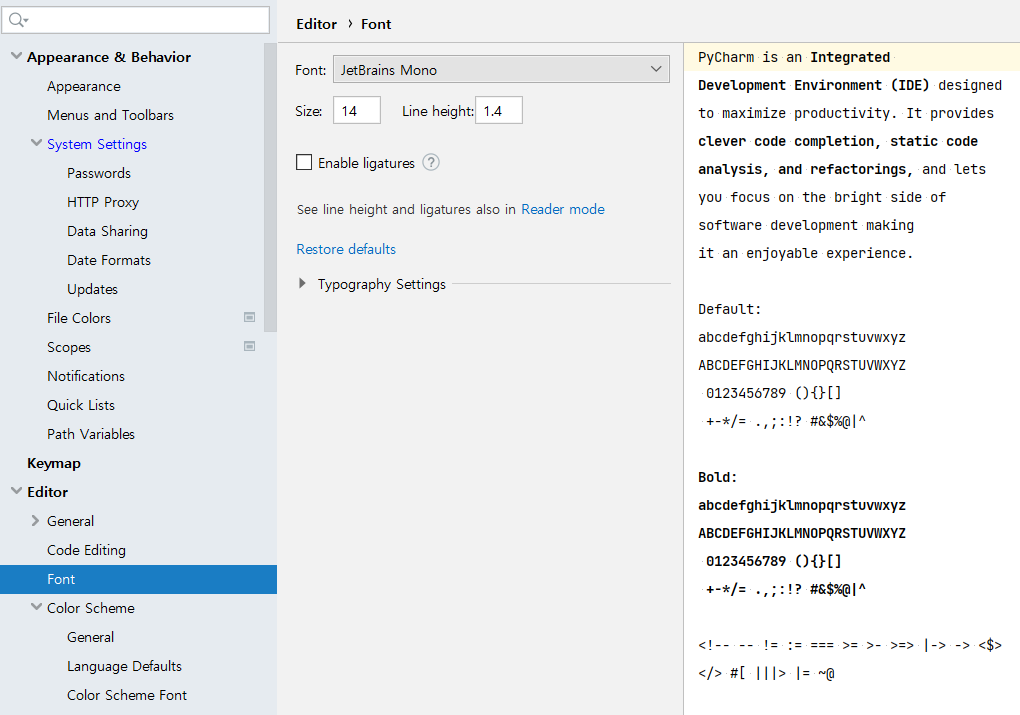The height and width of the screenshot is (715, 1020).
Task: Click the search magnifier icon
Action: click(x=17, y=20)
